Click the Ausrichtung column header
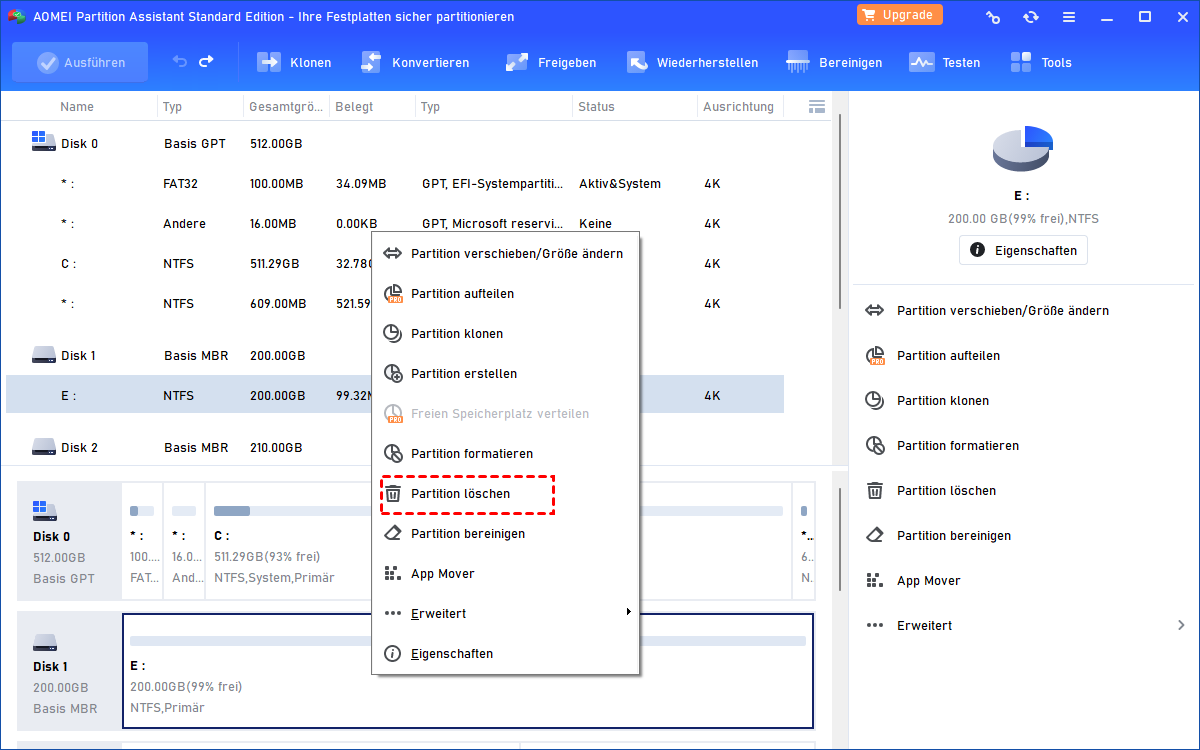Image resolution: width=1200 pixels, height=750 pixels. click(x=738, y=106)
